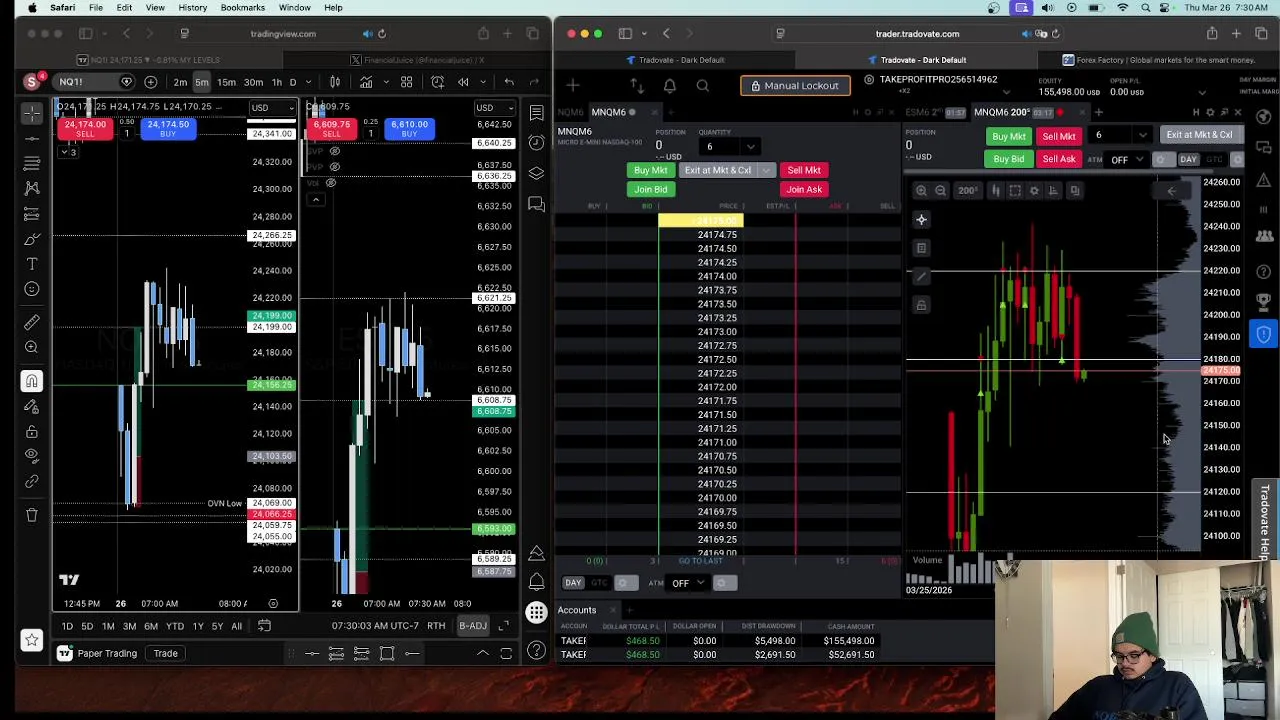The width and height of the screenshot is (1280, 720).
Task: Select the XABCD patterns tool
Action: [x=32, y=187]
